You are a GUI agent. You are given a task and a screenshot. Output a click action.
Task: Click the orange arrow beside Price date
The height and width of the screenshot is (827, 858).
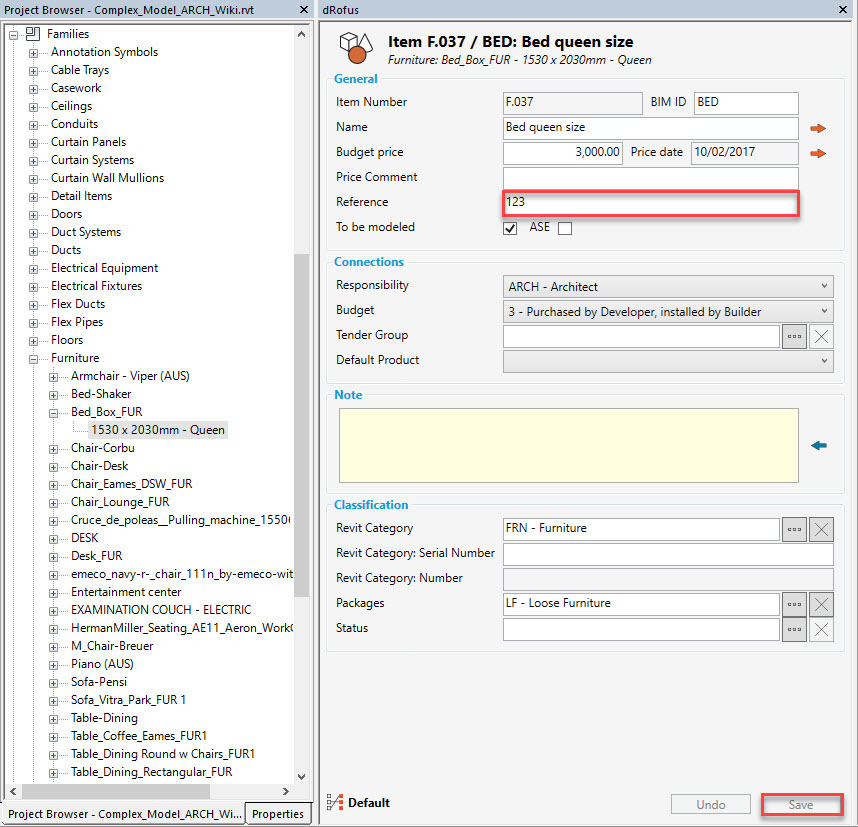(818, 153)
